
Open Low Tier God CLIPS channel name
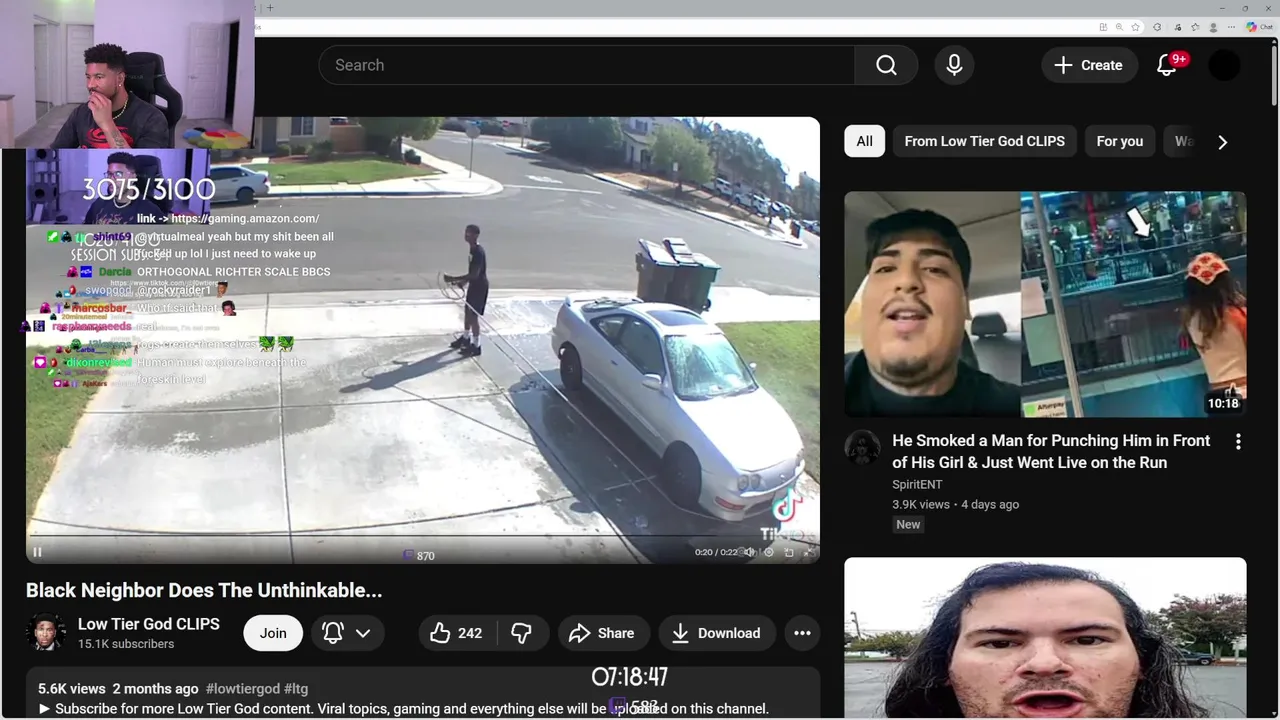click(x=149, y=624)
